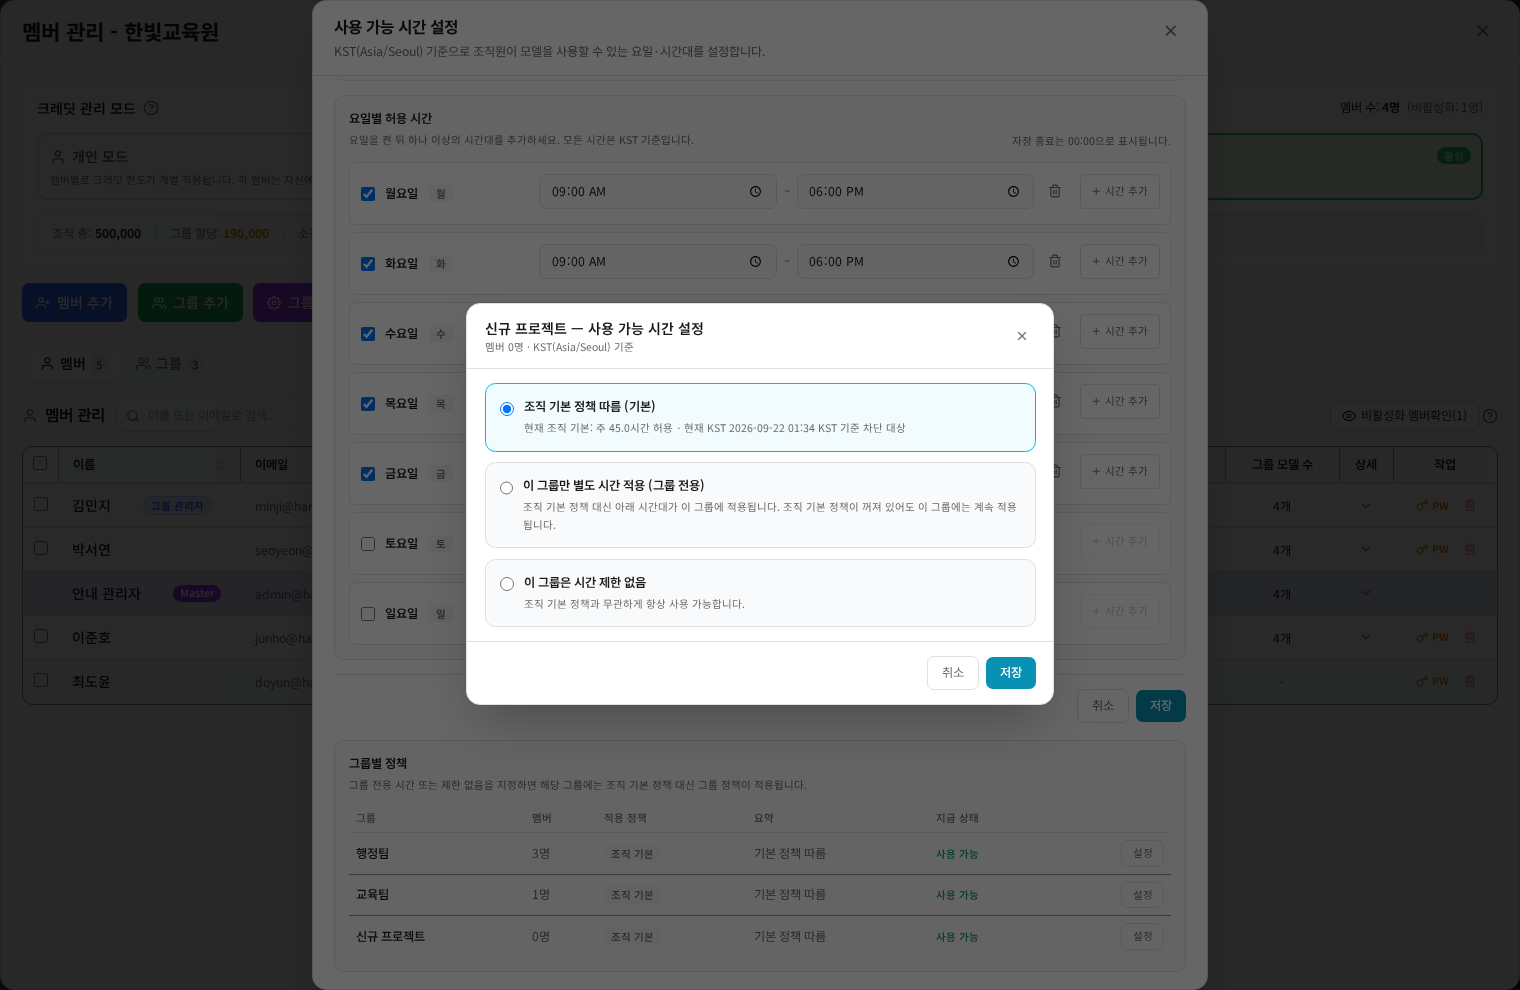The image size is (1520, 990).
Task: Click the 멤버 추가 button
Action: 74,303
